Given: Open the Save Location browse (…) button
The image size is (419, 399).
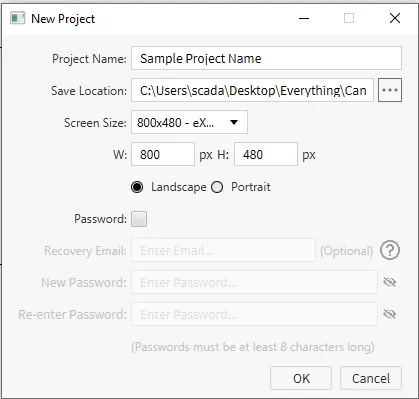Looking at the screenshot, I should (390, 90).
